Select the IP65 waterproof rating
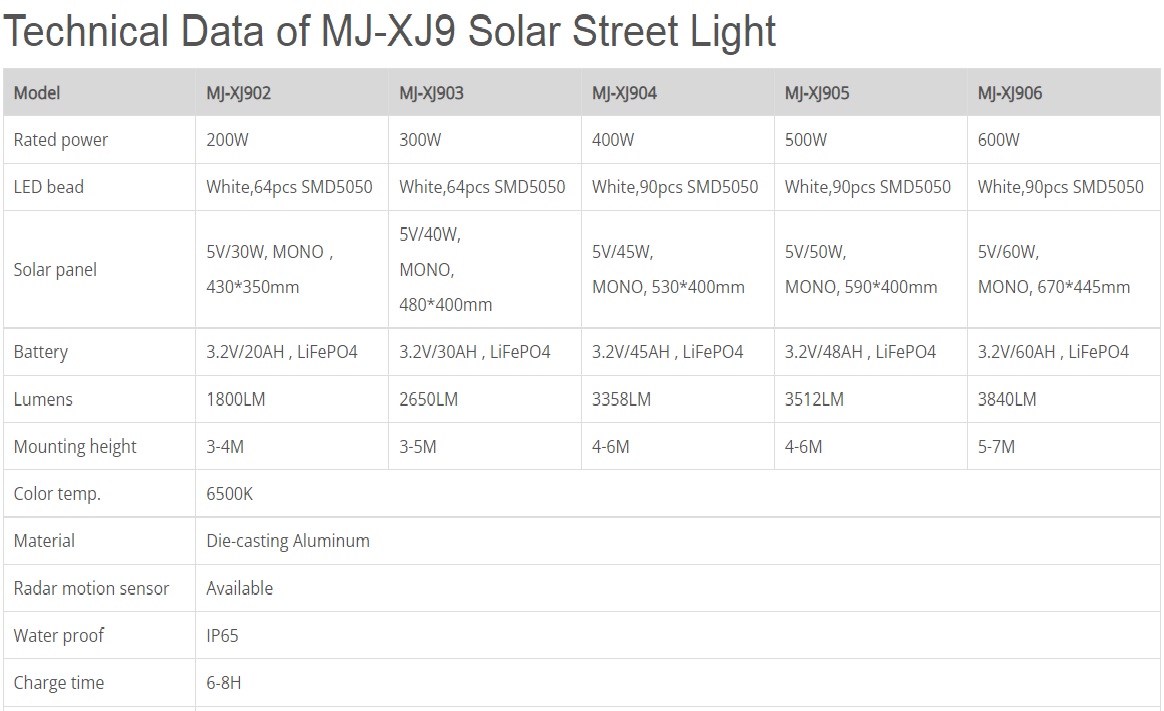Screen dimensions: 1164x711 [x=222, y=635]
